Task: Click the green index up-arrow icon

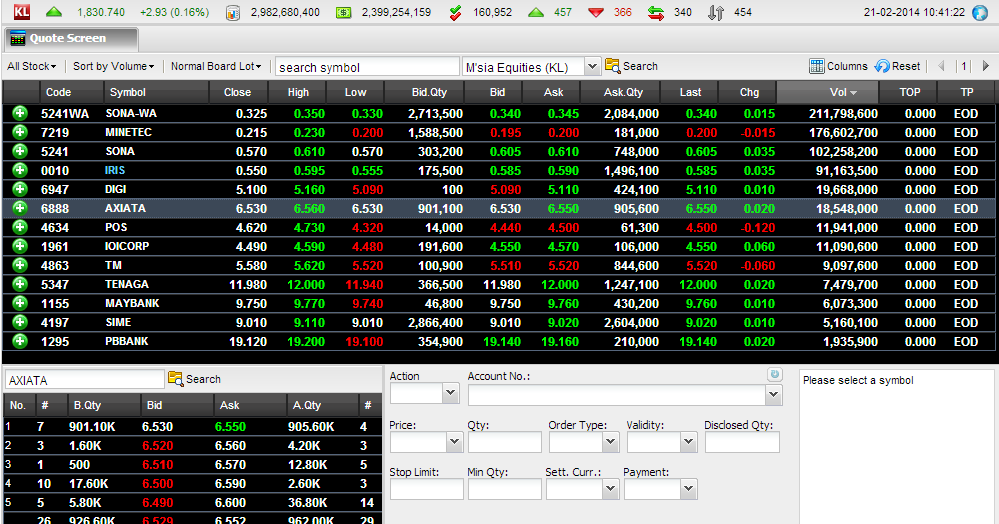Action: [x=54, y=12]
